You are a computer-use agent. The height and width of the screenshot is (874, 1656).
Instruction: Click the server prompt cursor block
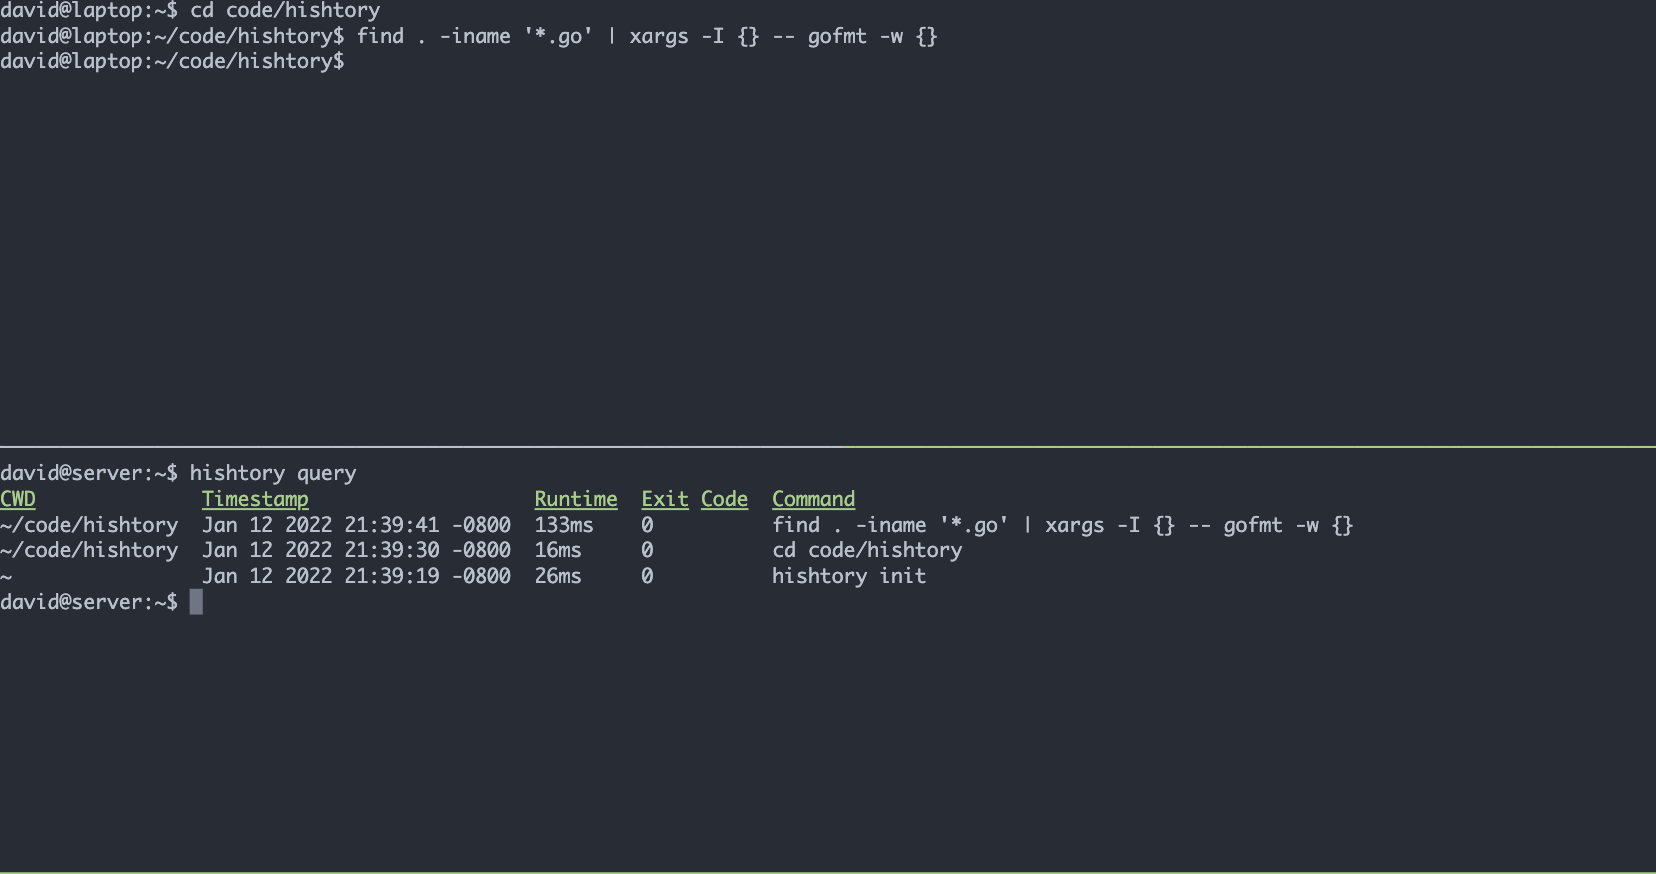pyautogui.click(x=196, y=601)
